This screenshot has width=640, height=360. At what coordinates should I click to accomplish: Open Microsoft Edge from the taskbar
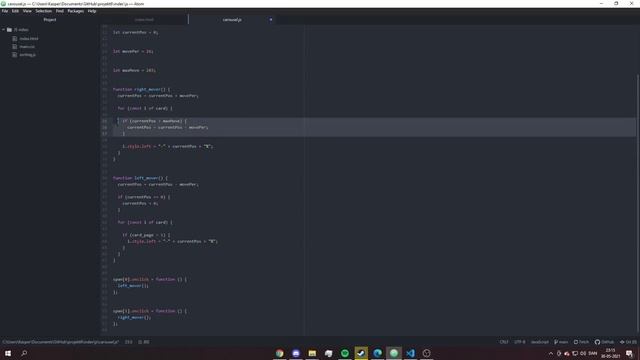378,353
